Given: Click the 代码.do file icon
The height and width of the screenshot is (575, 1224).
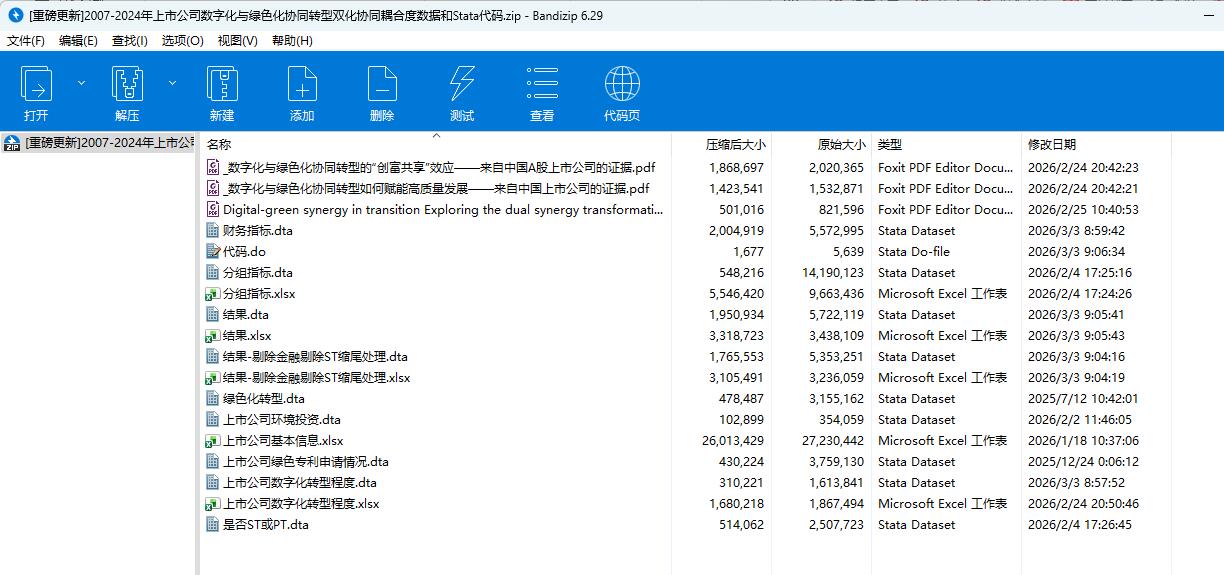Looking at the screenshot, I should (212, 251).
